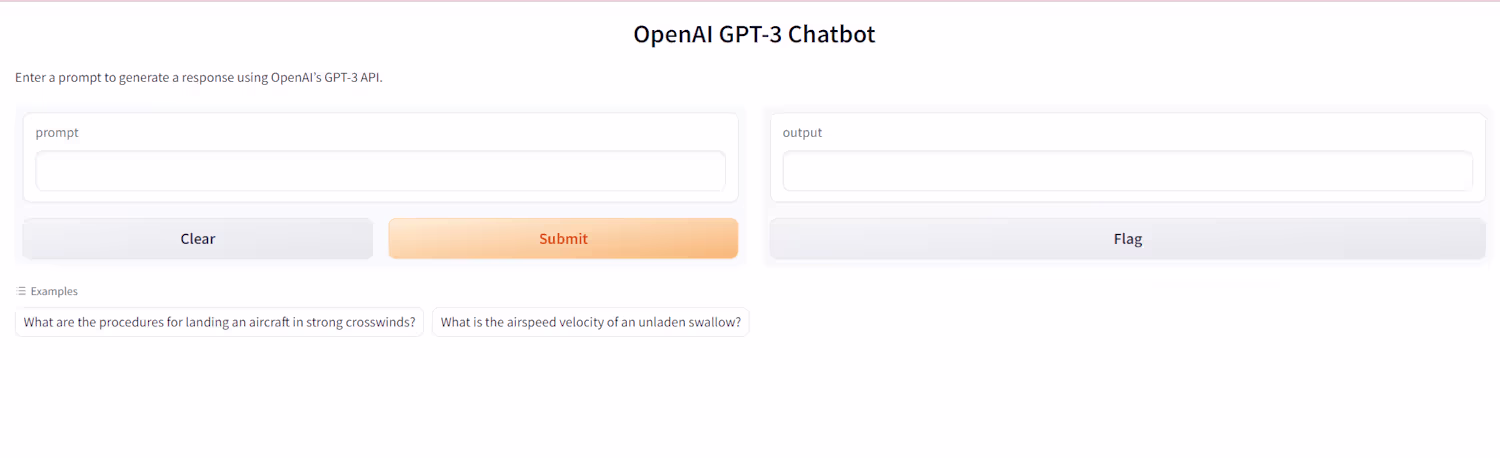Click "Enter a prompt" in the description

coord(58,77)
